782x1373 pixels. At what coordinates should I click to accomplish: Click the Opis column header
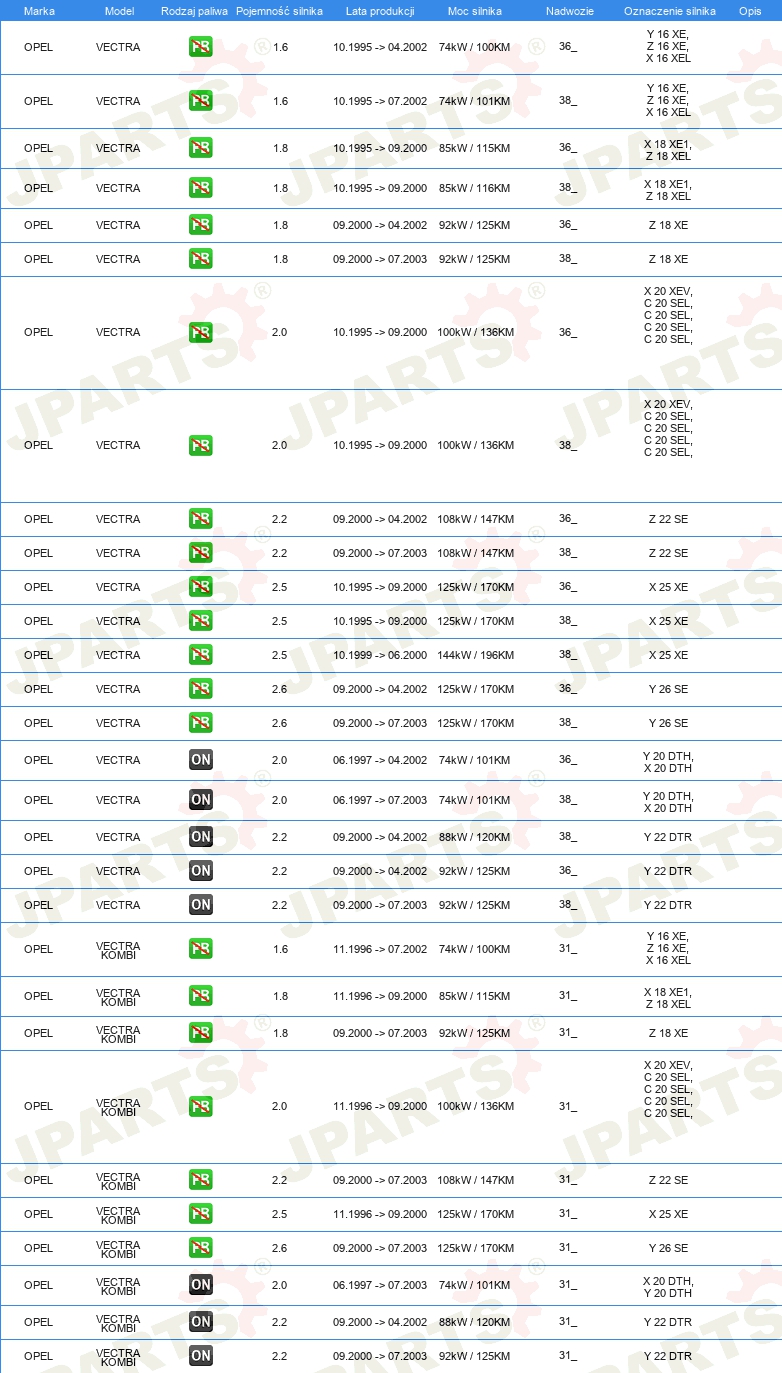coord(750,11)
